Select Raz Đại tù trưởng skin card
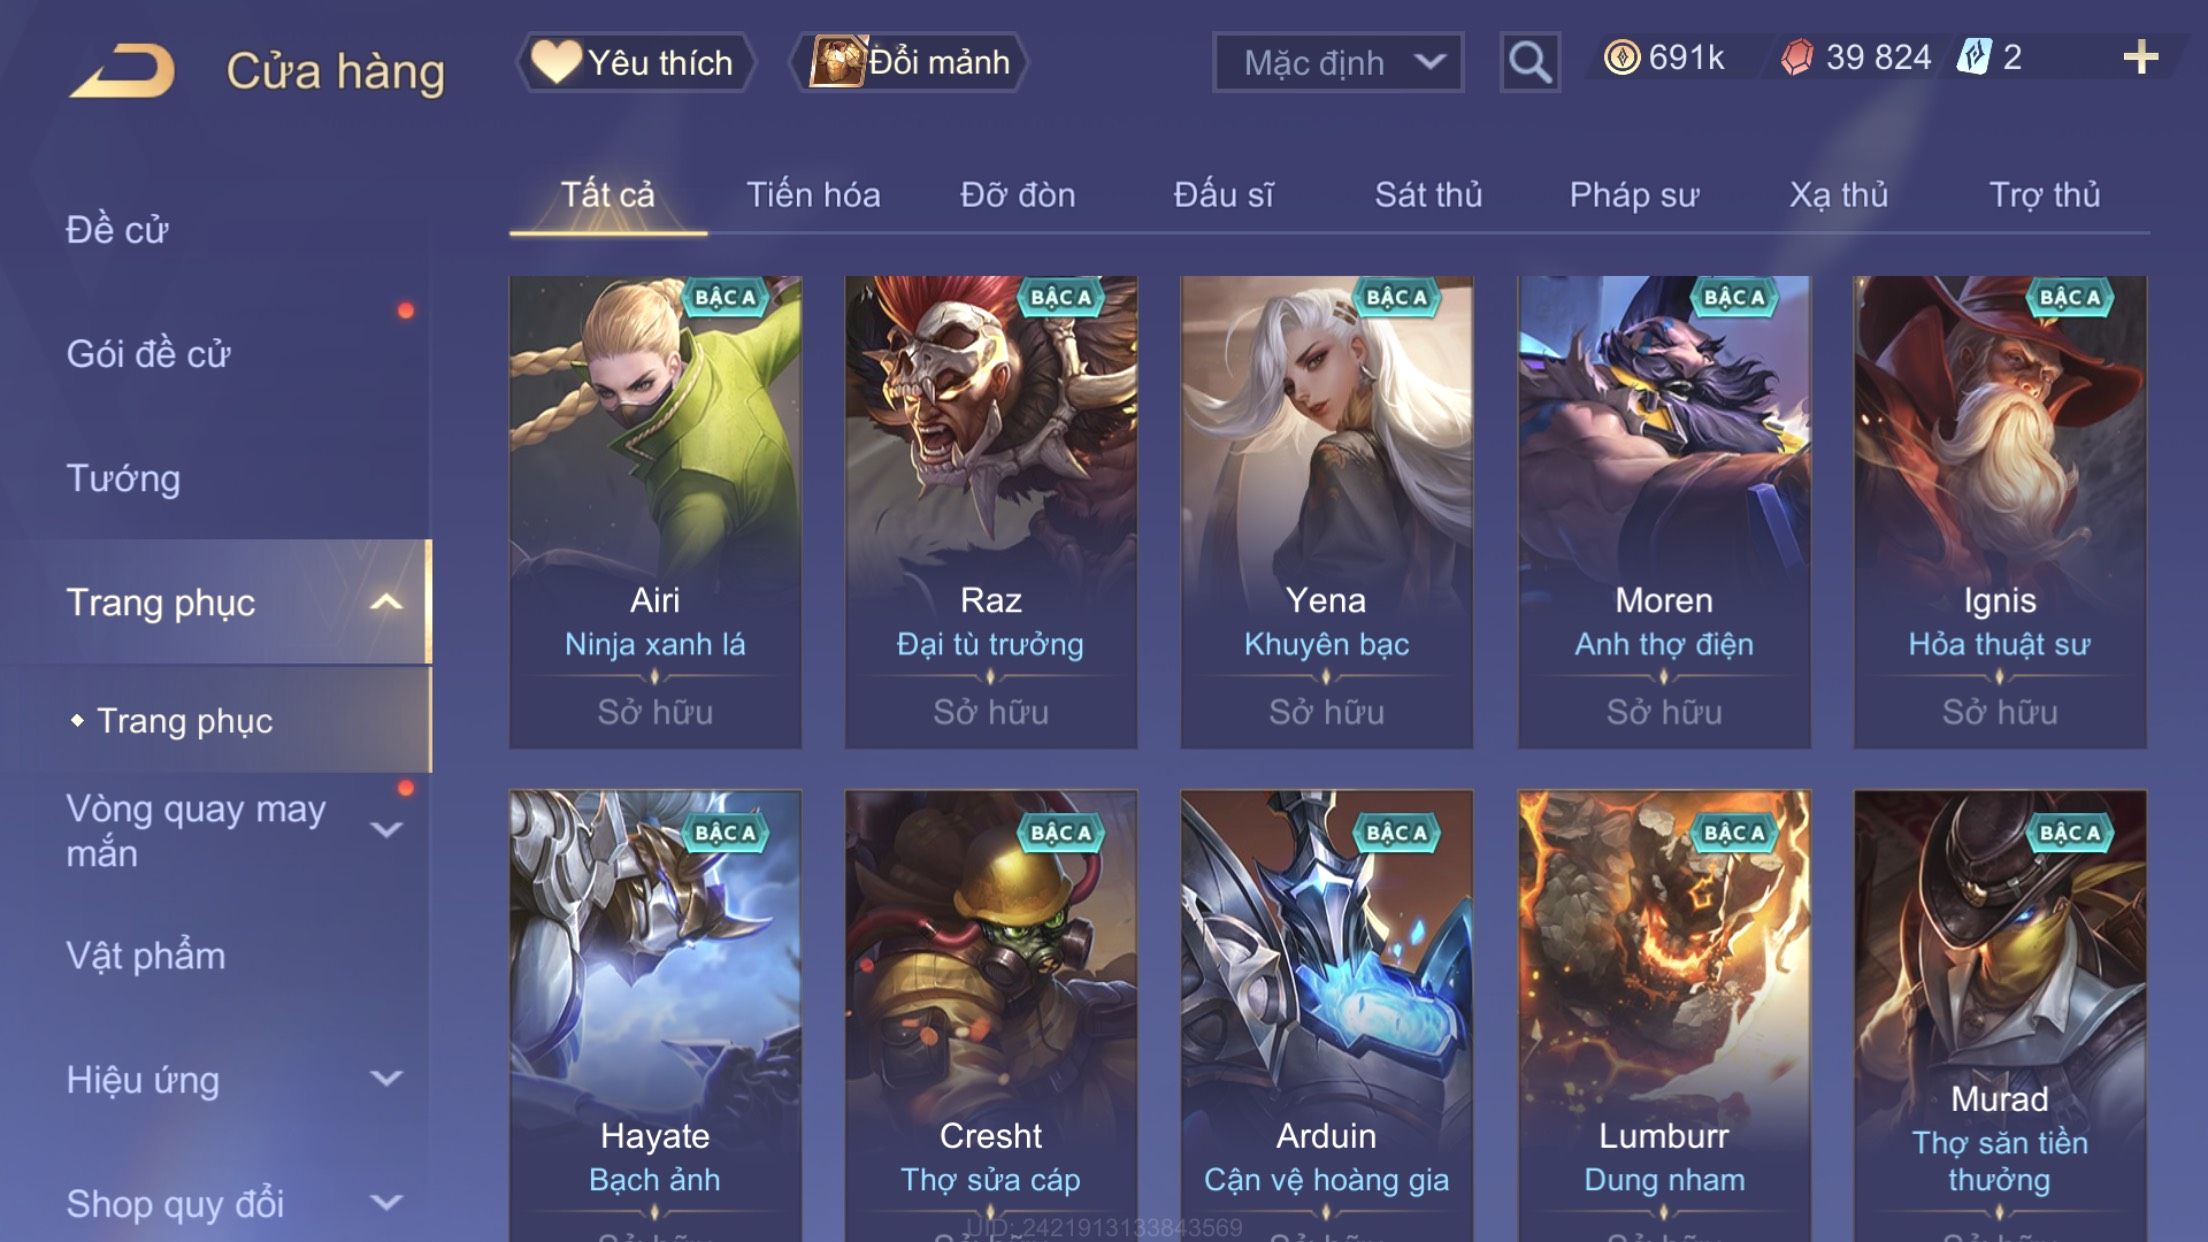This screenshot has height=1242, width=2208. tap(990, 512)
